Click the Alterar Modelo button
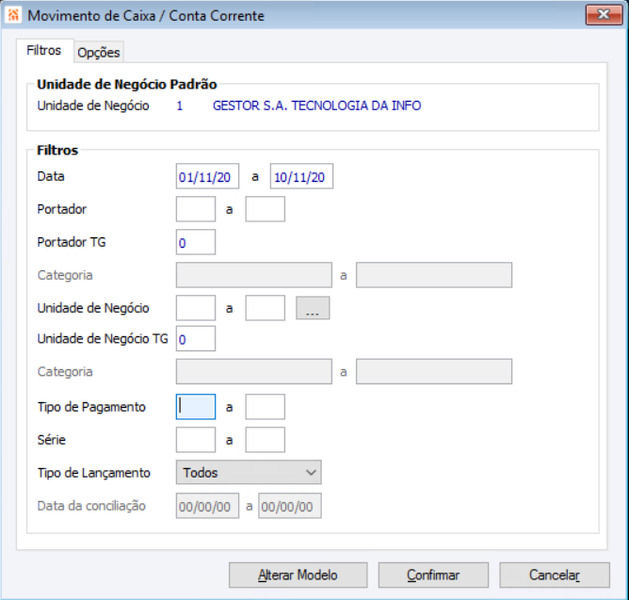 pyautogui.click(x=298, y=575)
